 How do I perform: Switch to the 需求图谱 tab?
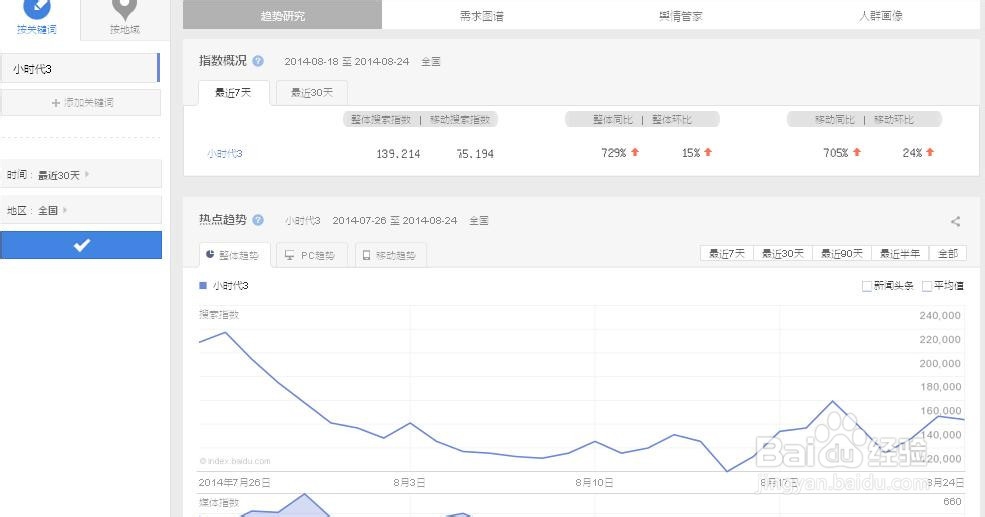coord(482,15)
